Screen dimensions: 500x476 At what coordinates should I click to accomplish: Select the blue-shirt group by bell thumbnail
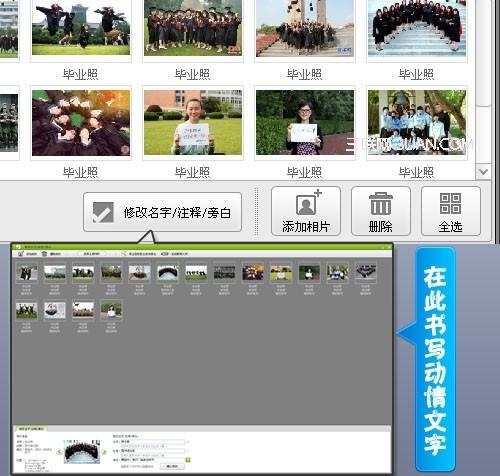[417, 123]
